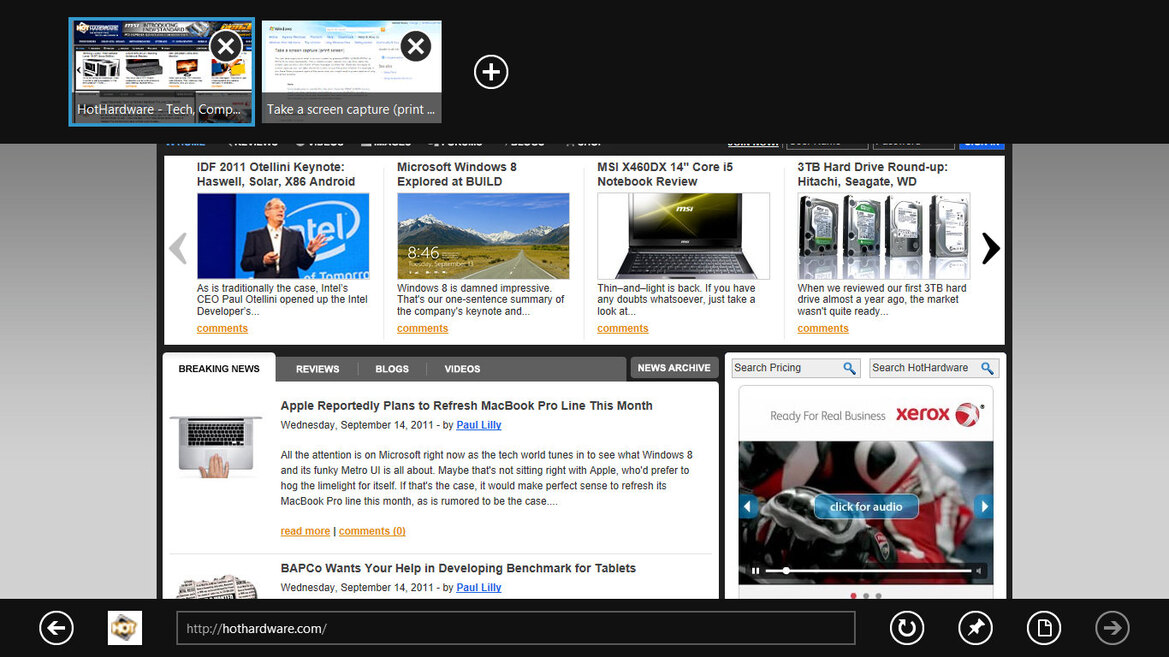Screen dimensions: 1169x657
Task: Go to previous slide in Xerox ad
Action: [748, 506]
